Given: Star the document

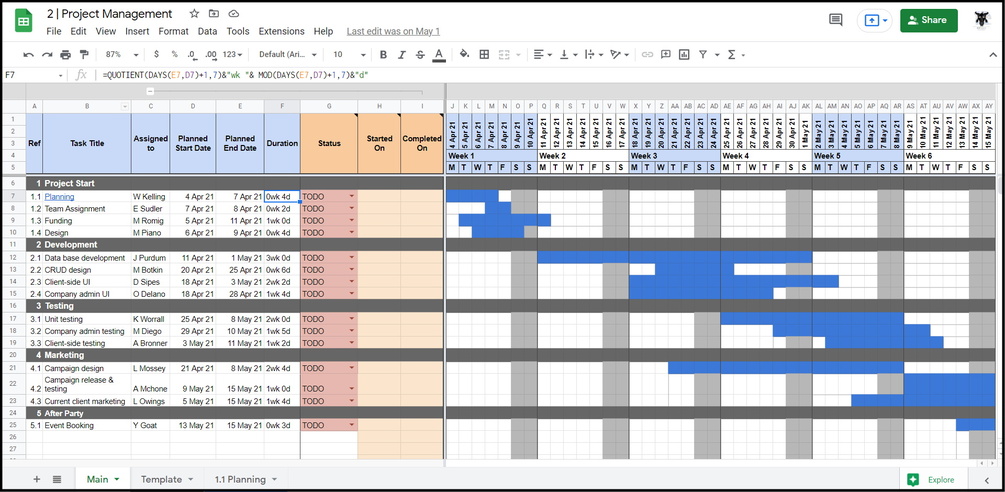Looking at the screenshot, I should 194,13.
